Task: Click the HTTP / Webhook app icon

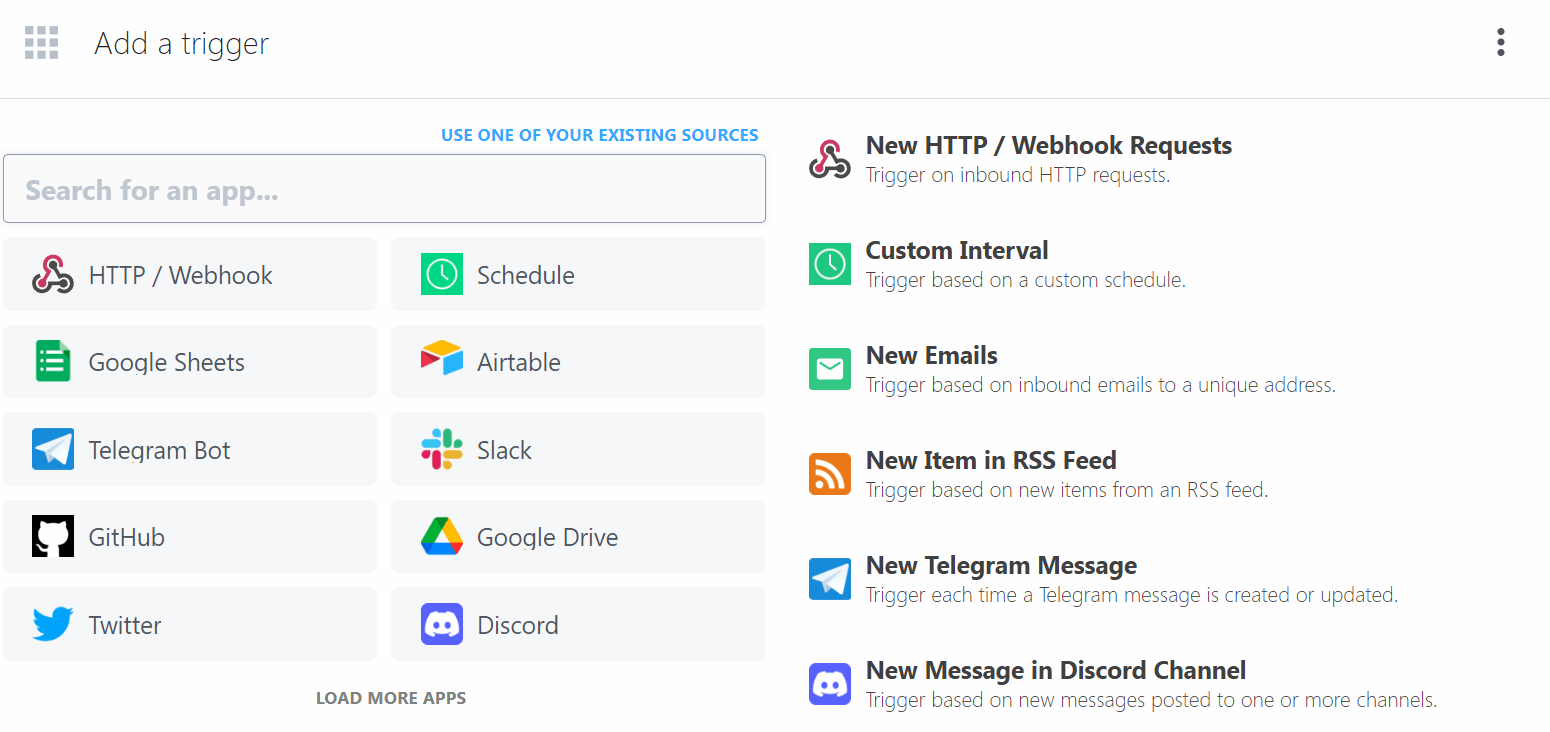Action: (53, 274)
